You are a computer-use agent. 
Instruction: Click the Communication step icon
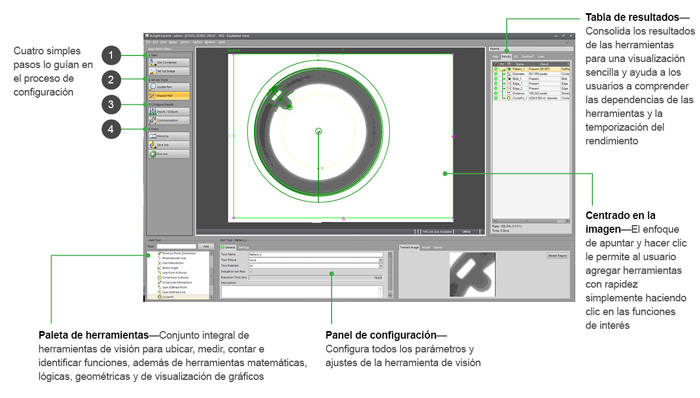(x=153, y=120)
